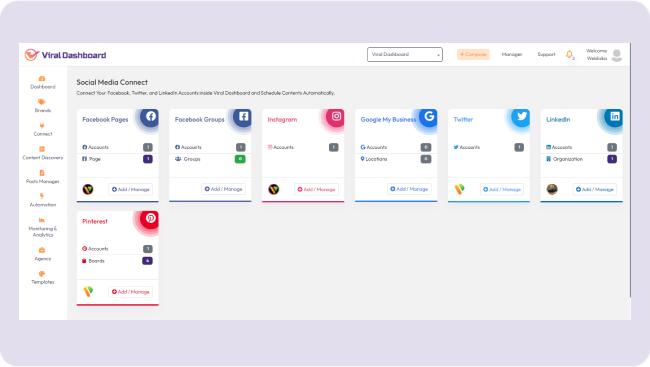Open the Manager menu item
This screenshot has width=650, height=367.
512,54
